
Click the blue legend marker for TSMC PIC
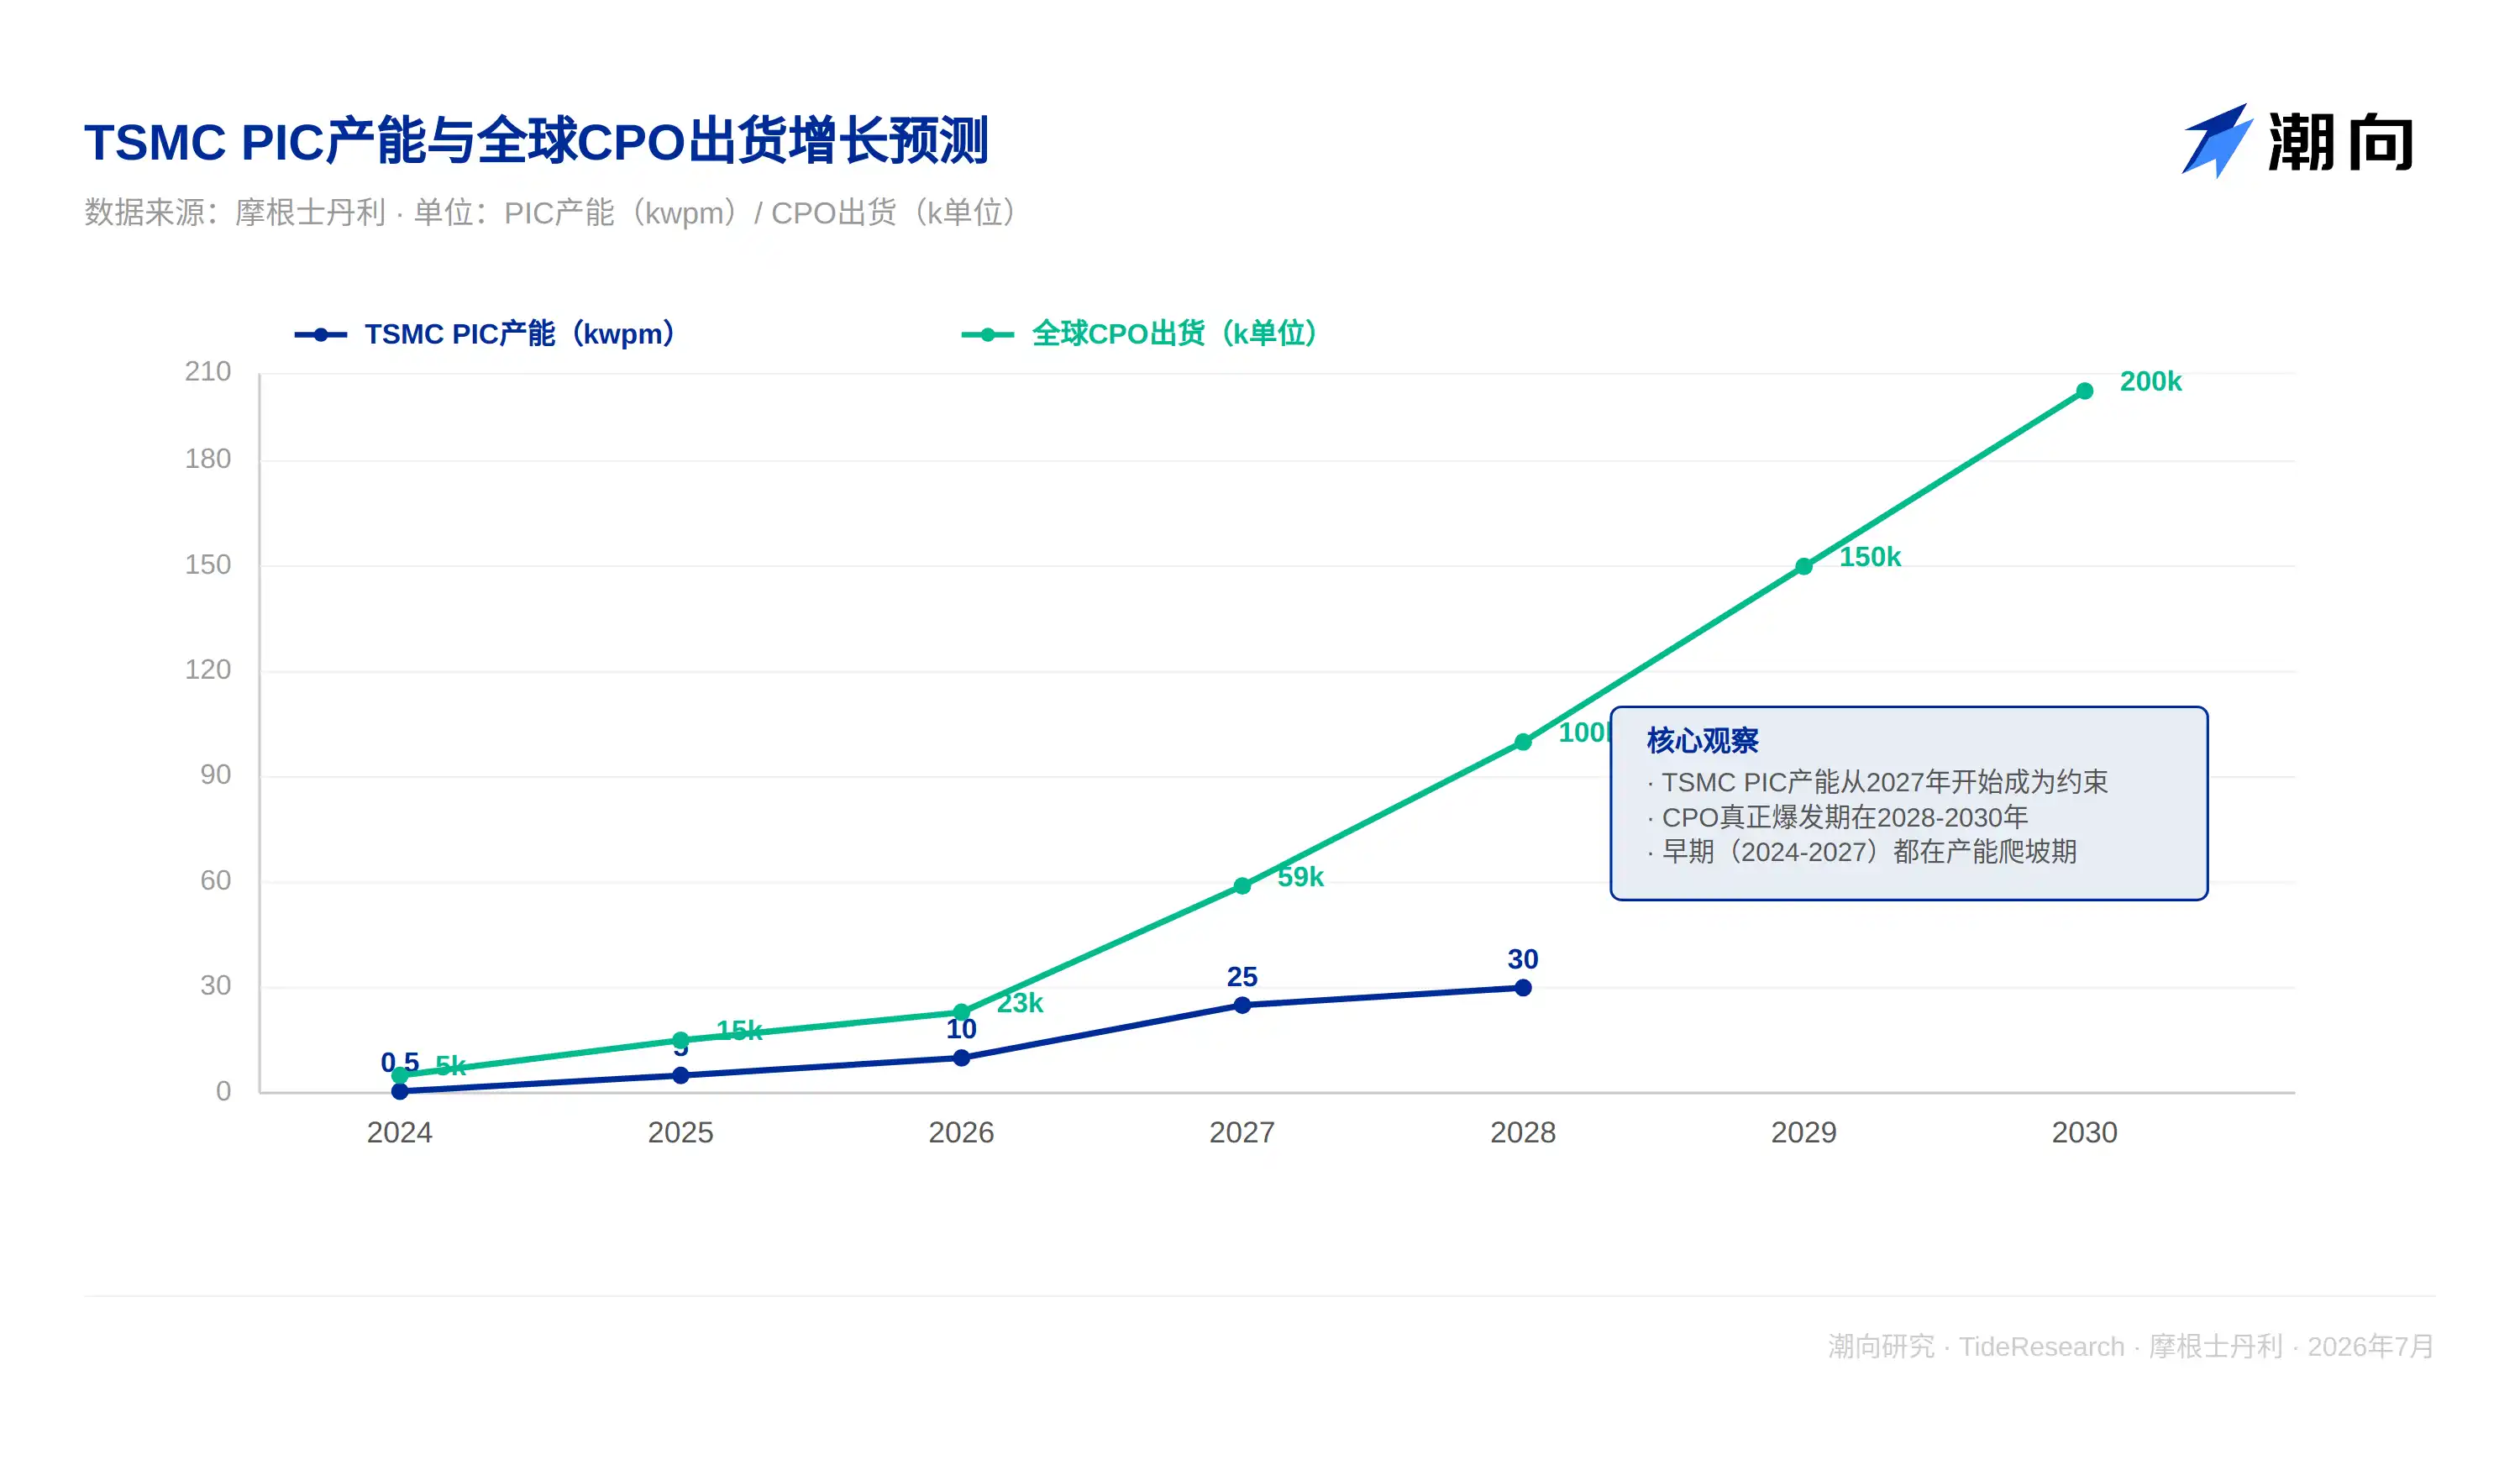[320, 335]
